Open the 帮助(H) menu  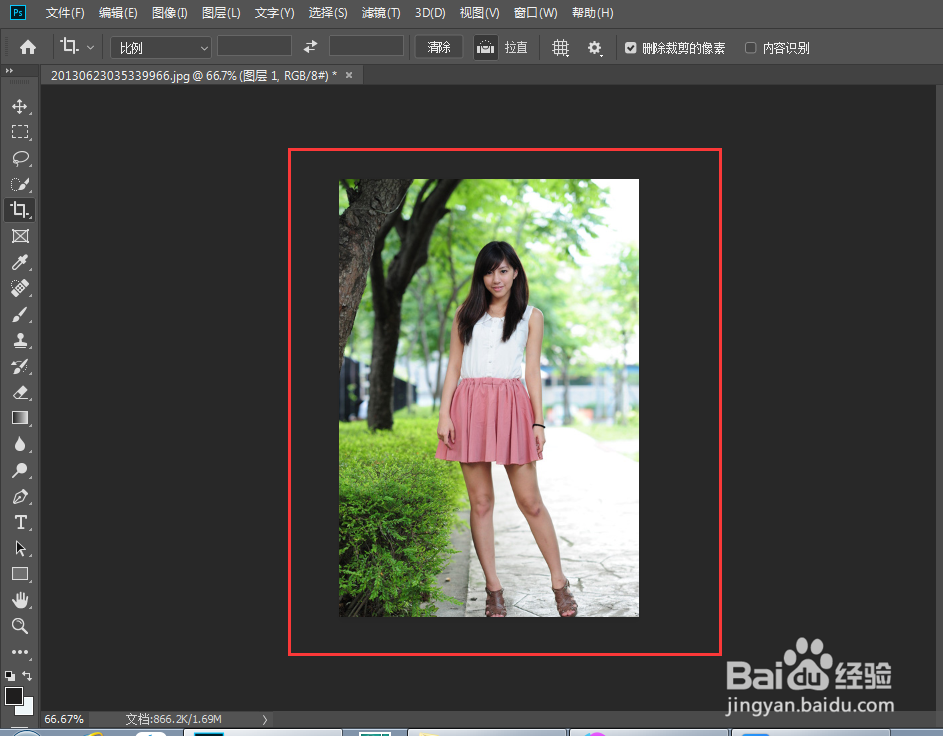pos(592,13)
